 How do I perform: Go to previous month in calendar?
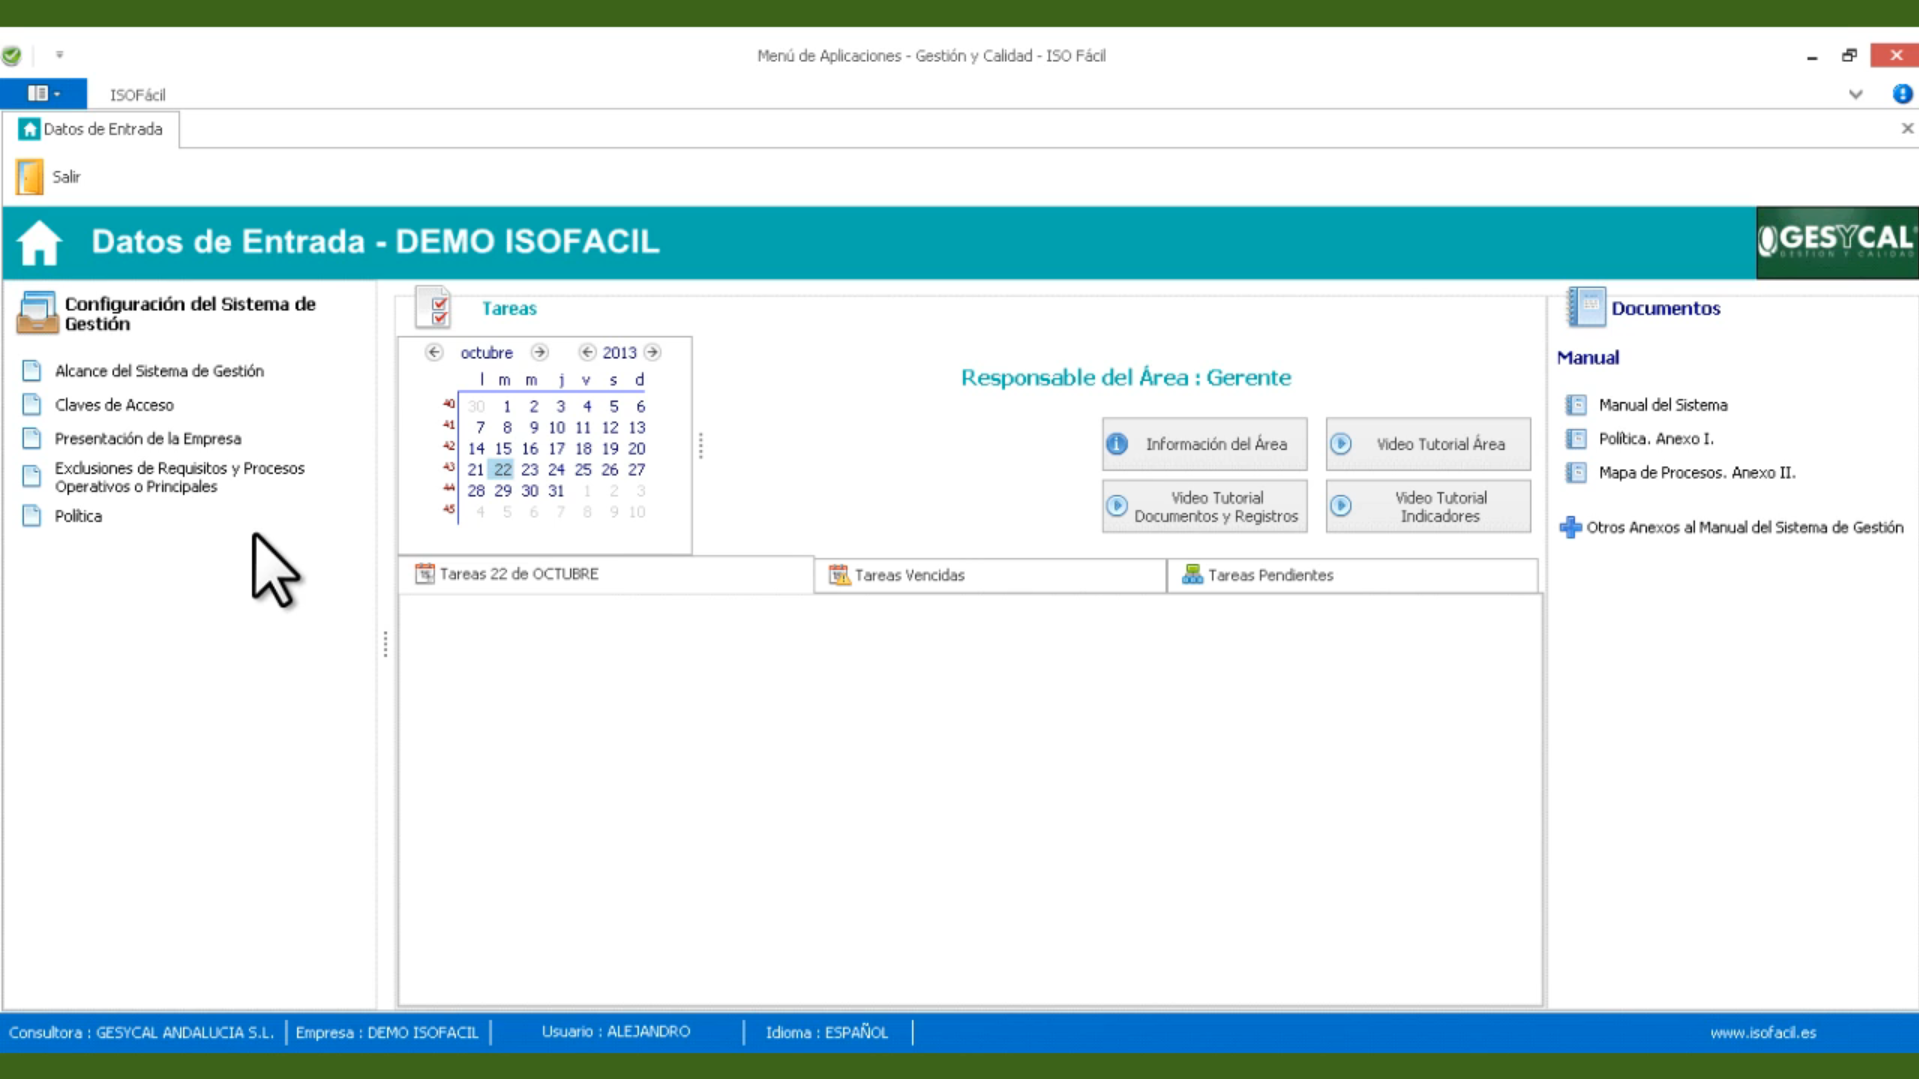(434, 352)
